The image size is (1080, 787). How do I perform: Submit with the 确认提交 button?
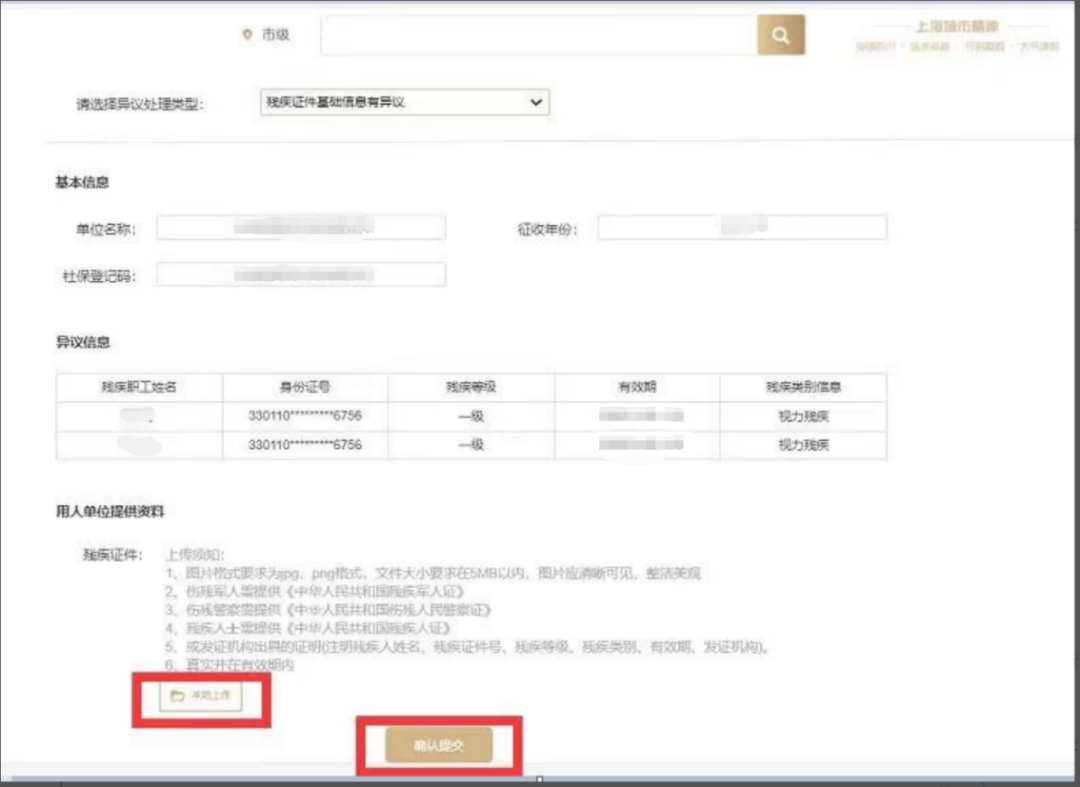[x=439, y=745]
